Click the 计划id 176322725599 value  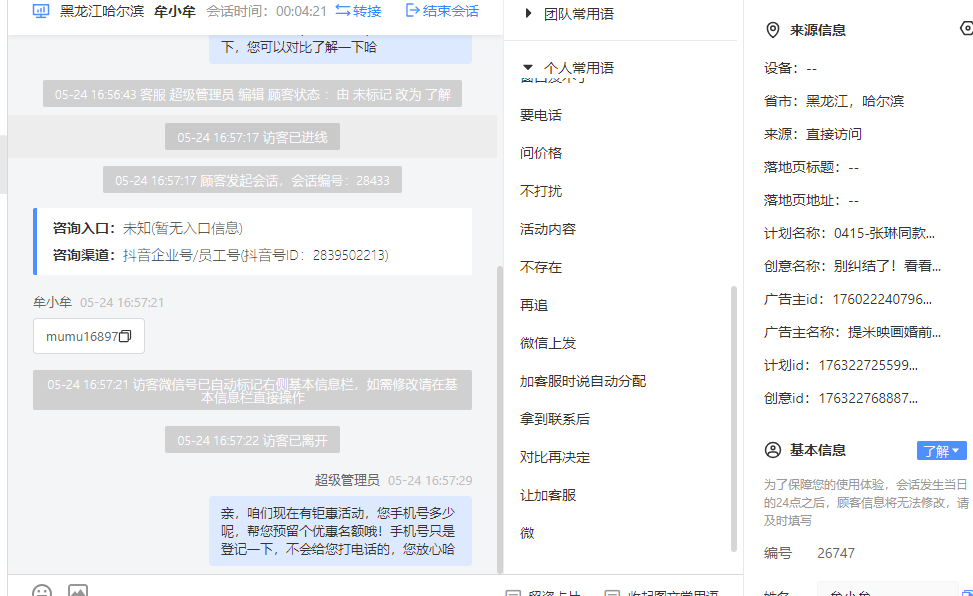(868, 365)
